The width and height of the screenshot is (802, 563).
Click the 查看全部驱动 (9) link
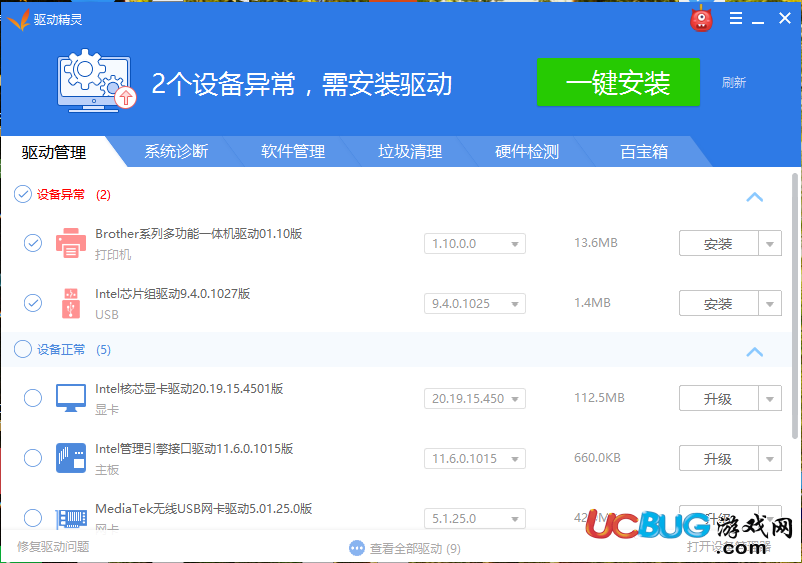point(415,549)
